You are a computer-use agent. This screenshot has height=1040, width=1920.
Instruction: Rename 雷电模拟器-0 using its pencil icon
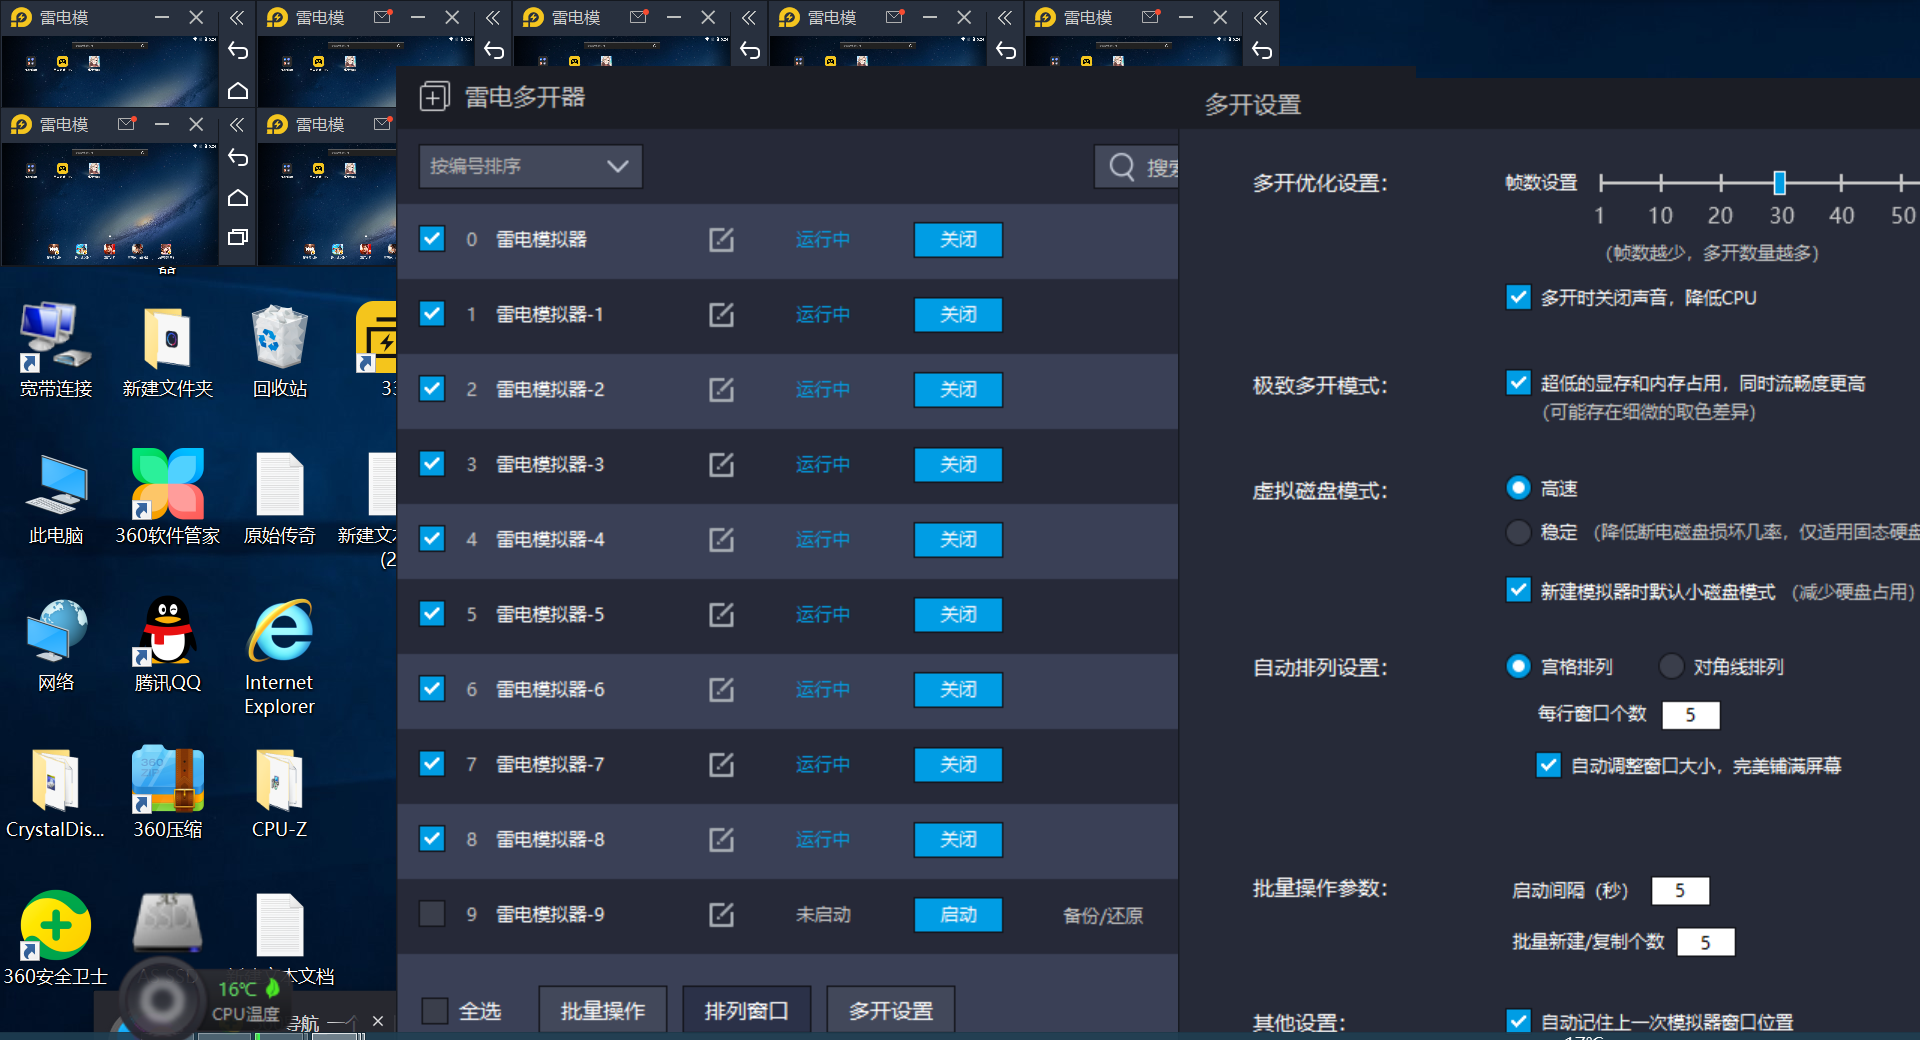point(721,240)
